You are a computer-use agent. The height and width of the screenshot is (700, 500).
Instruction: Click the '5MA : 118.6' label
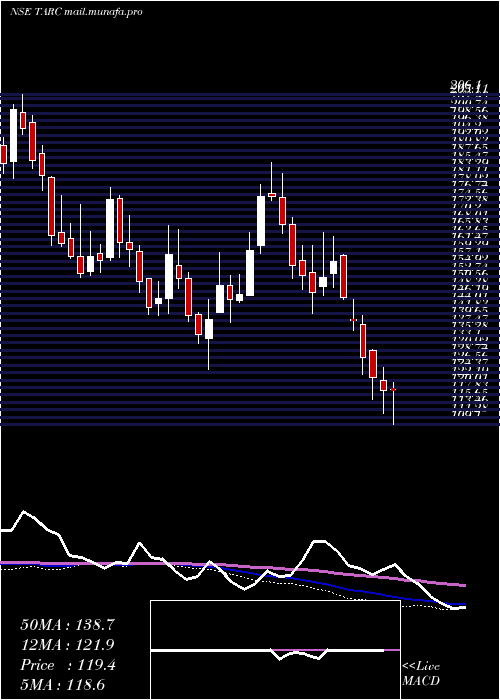click(x=63, y=685)
